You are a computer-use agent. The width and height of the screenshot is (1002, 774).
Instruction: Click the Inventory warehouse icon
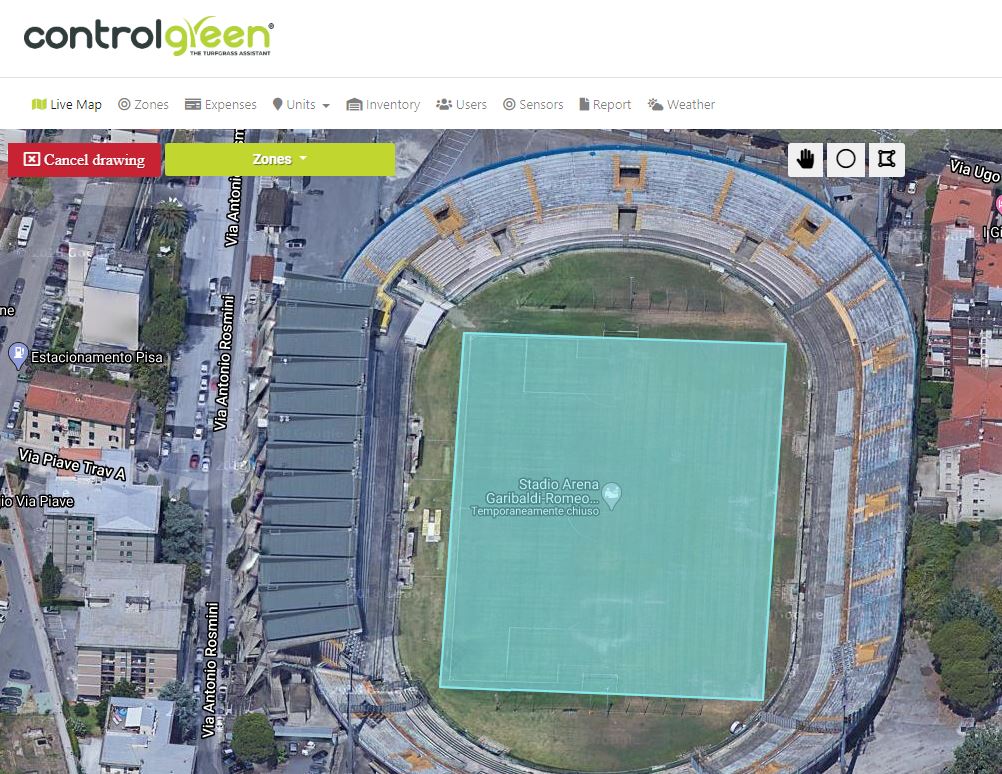coord(354,104)
